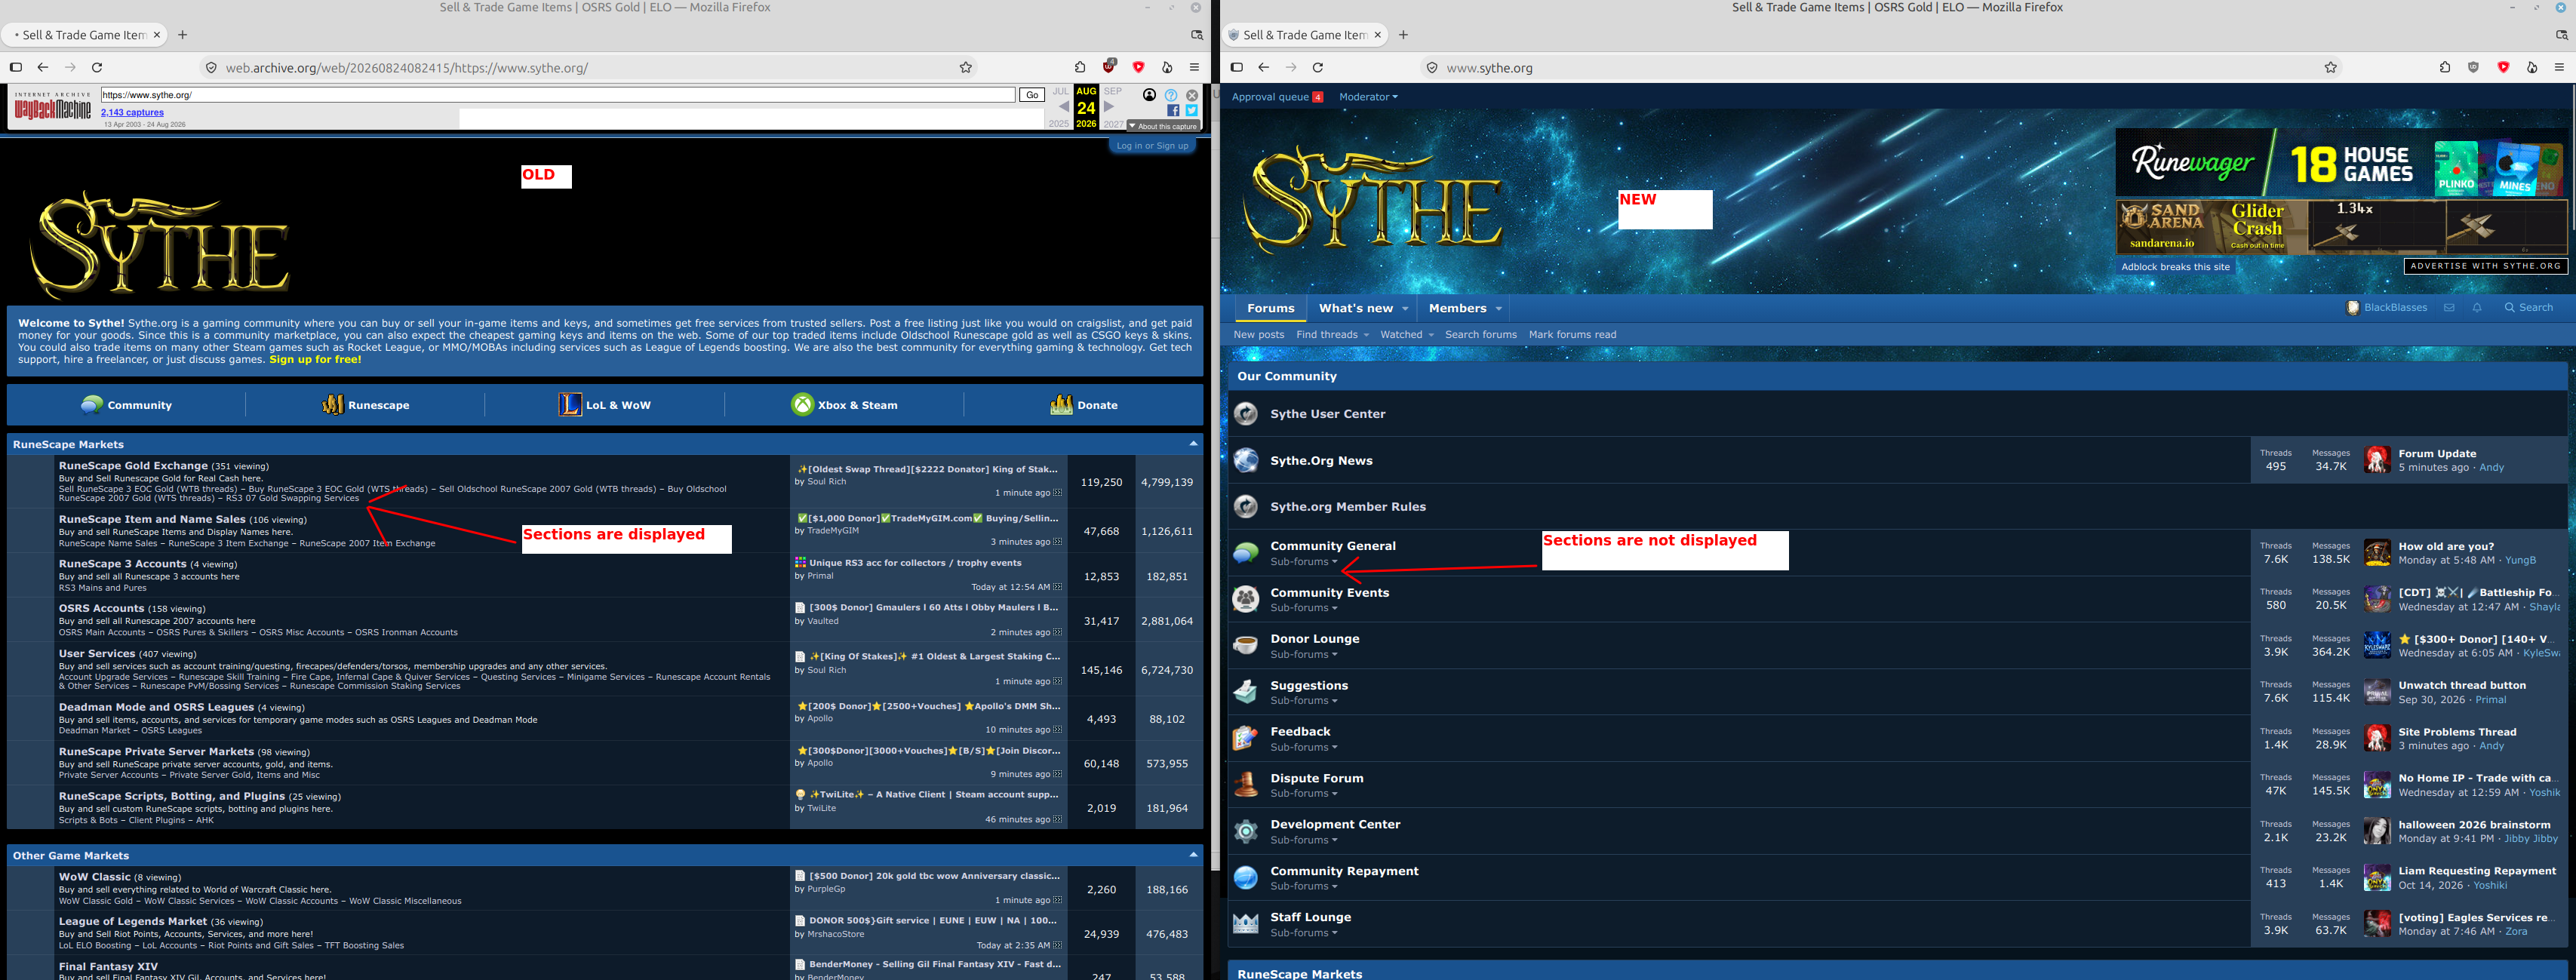The image size is (2576, 980).
Task: Open the hamburger menu in the right Firefox window
Action: click(2559, 68)
